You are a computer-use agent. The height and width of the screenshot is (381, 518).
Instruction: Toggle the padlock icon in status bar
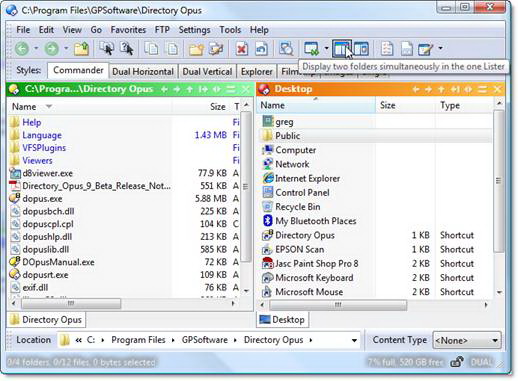457,362
